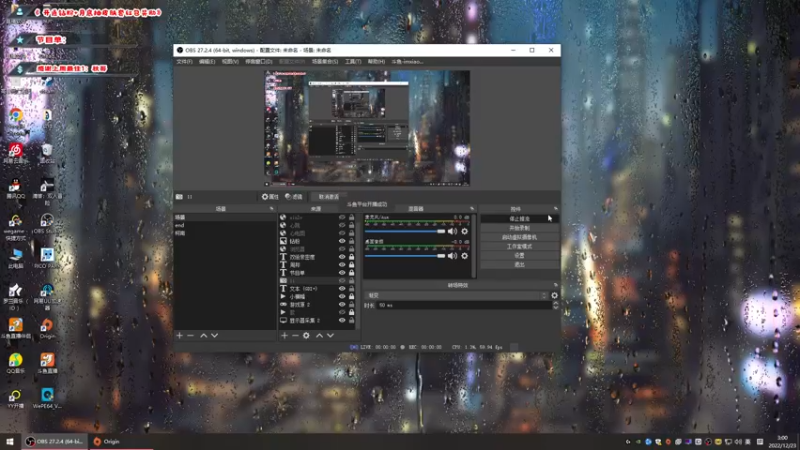Start the virtual camera
This screenshot has height=450, width=800.
pyautogui.click(x=519, y=237)
